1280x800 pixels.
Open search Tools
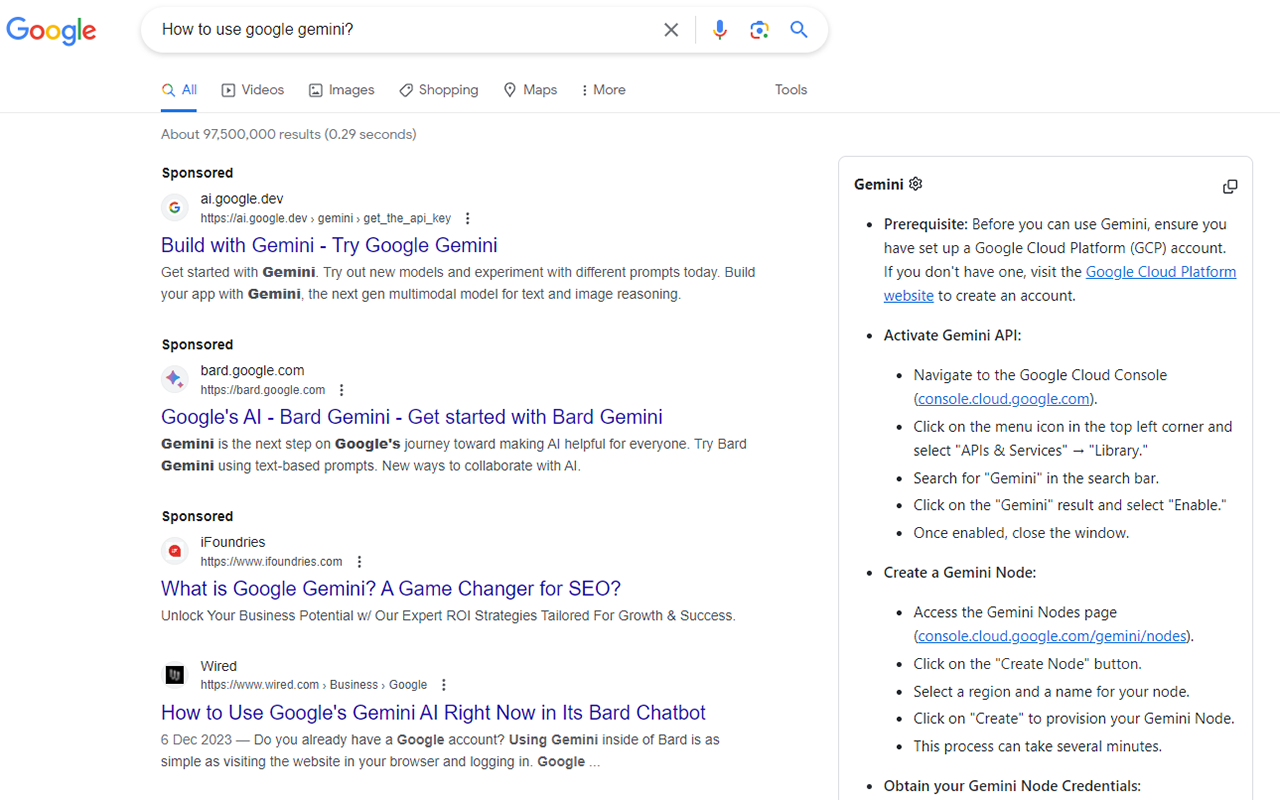790,89
